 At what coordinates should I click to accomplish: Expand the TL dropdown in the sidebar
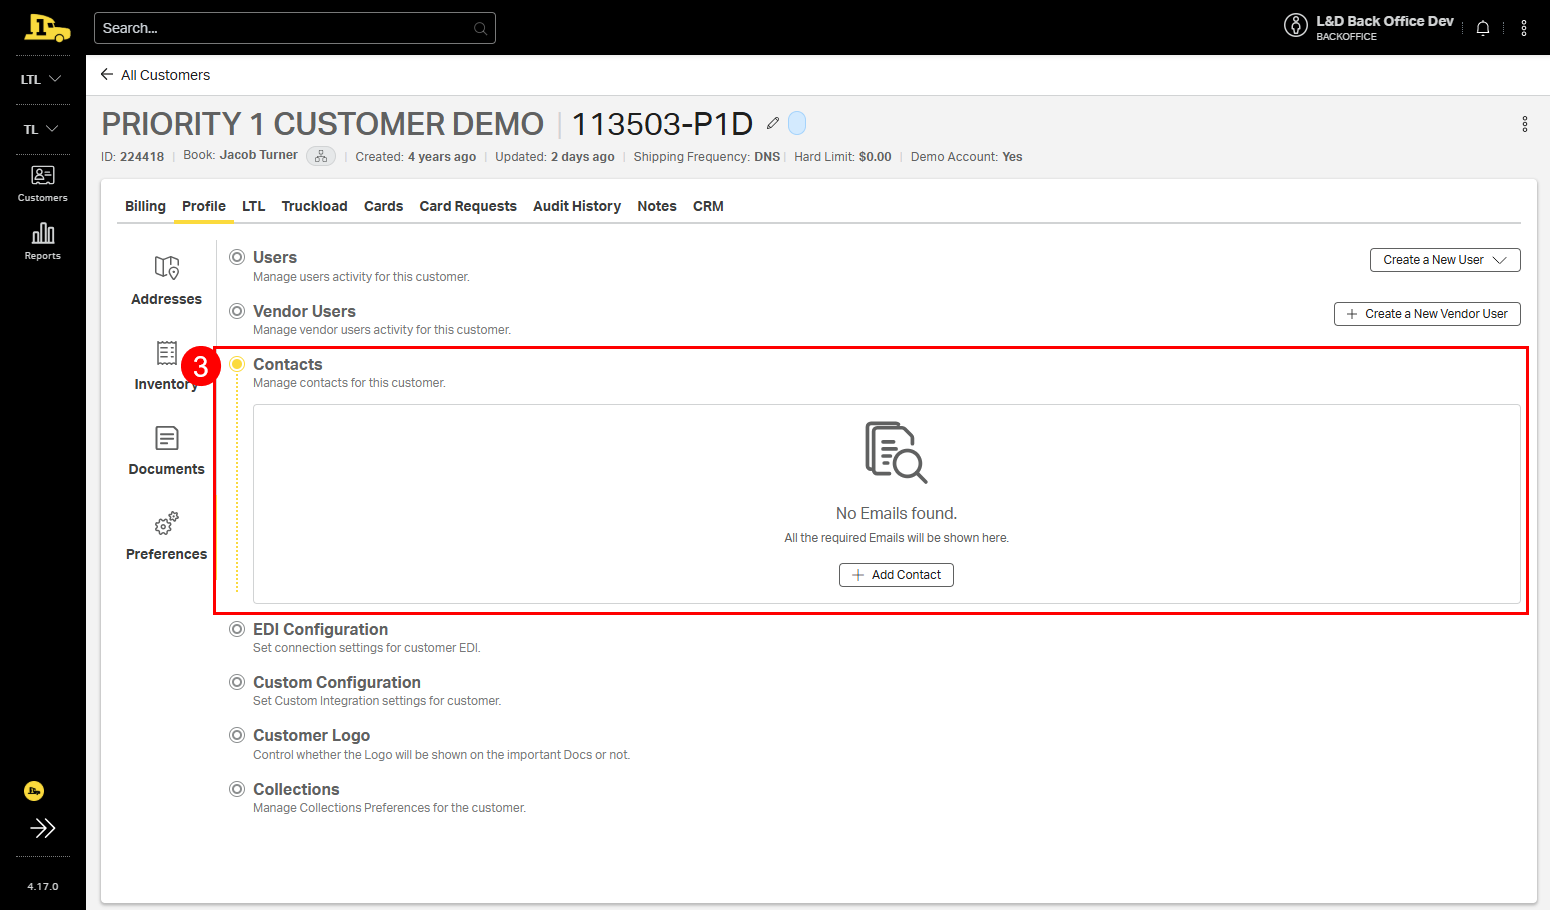pyautogui.click(x=42, y=129)
